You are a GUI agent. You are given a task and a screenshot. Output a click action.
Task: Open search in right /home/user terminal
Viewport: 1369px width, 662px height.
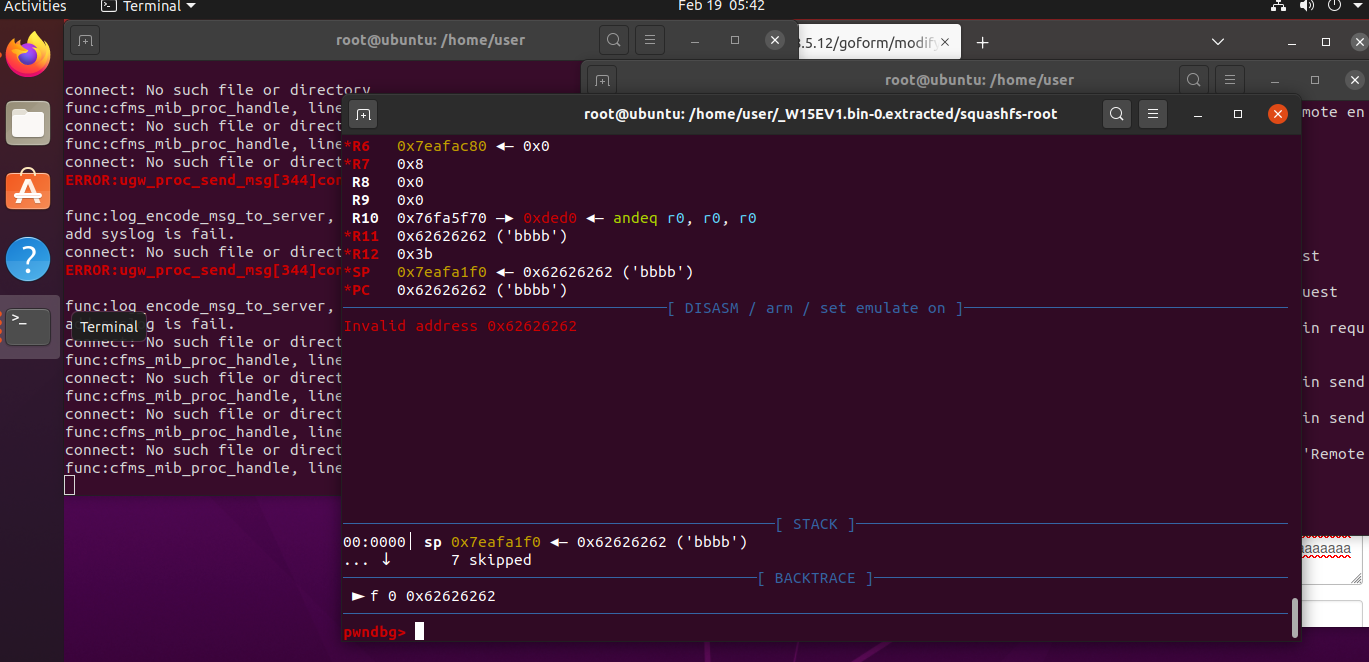(x=1193, y=80)
